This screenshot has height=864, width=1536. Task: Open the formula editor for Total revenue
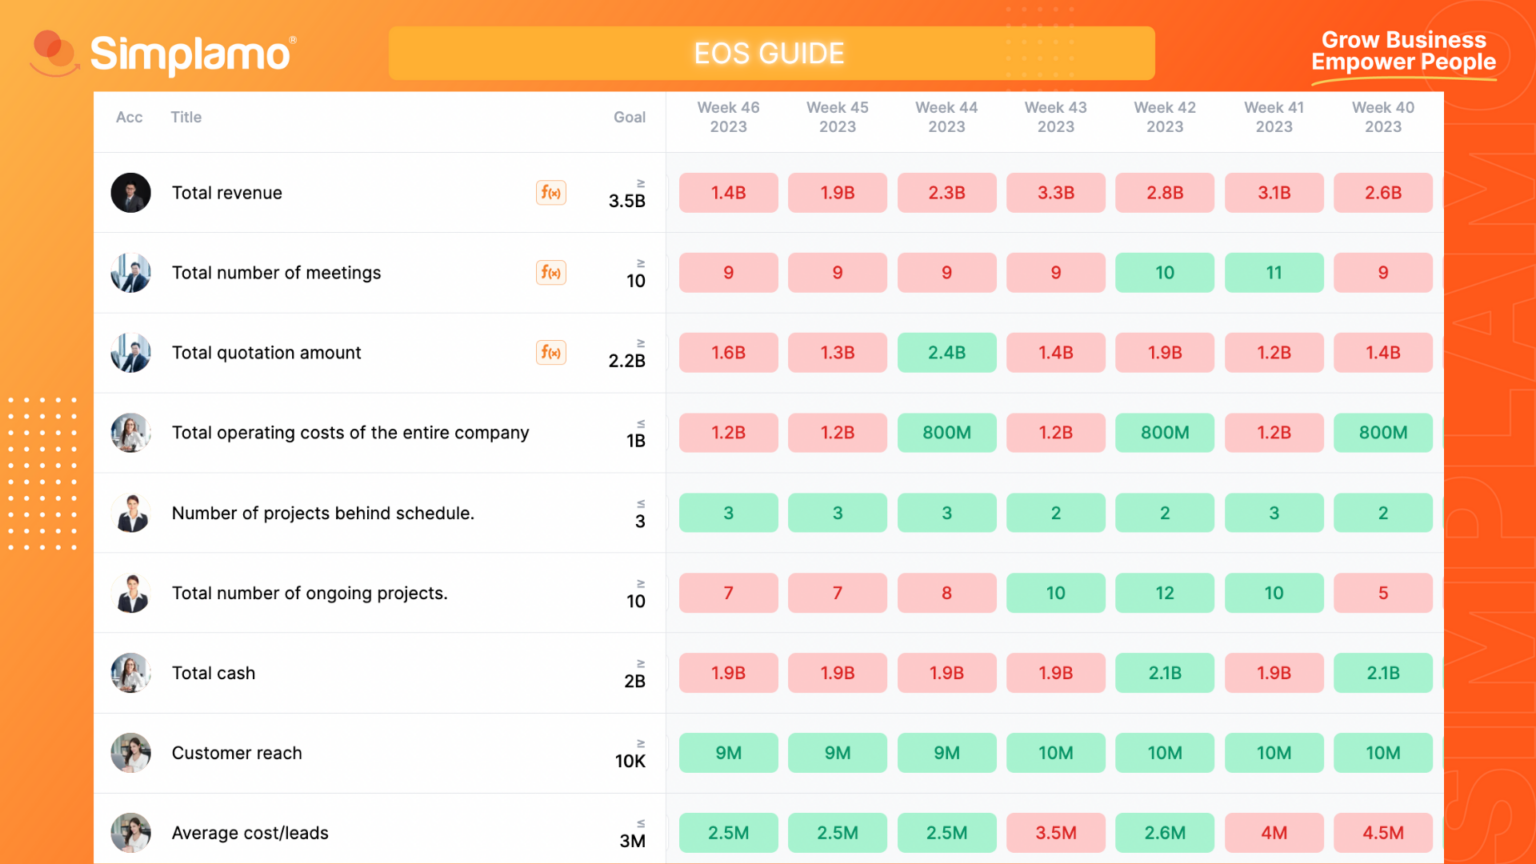(551, 192)
